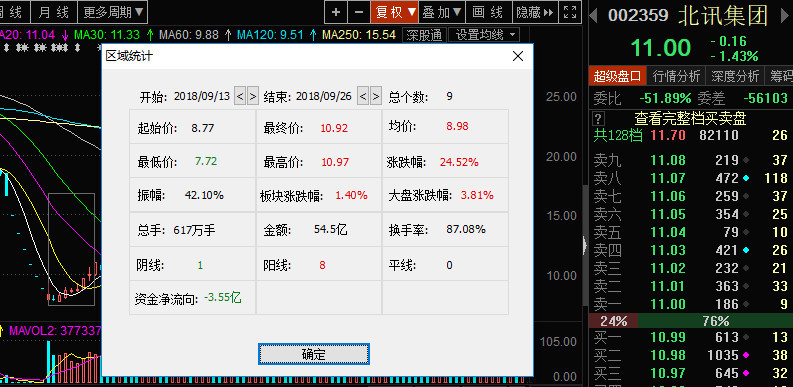The height and width of the screenshot is (387, 793).
Task: Open the 复权 dropdown
Action: pos(394,12)
